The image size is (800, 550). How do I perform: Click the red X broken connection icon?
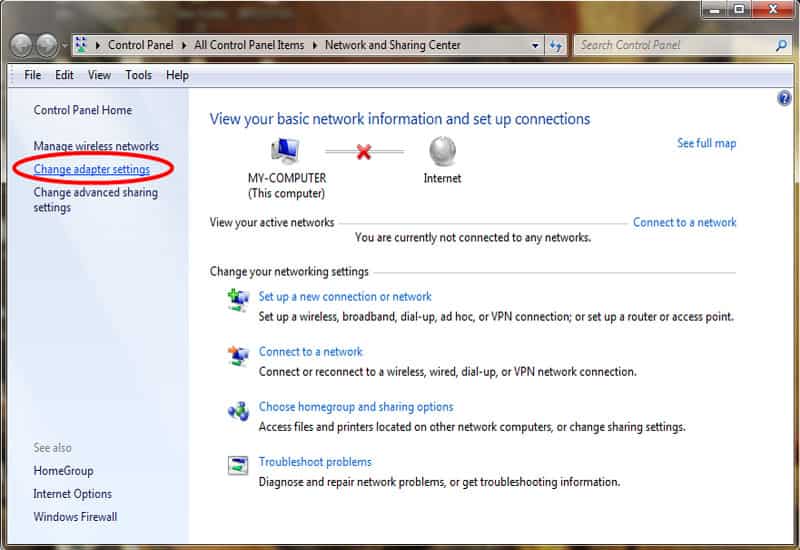tap(364, 152)
